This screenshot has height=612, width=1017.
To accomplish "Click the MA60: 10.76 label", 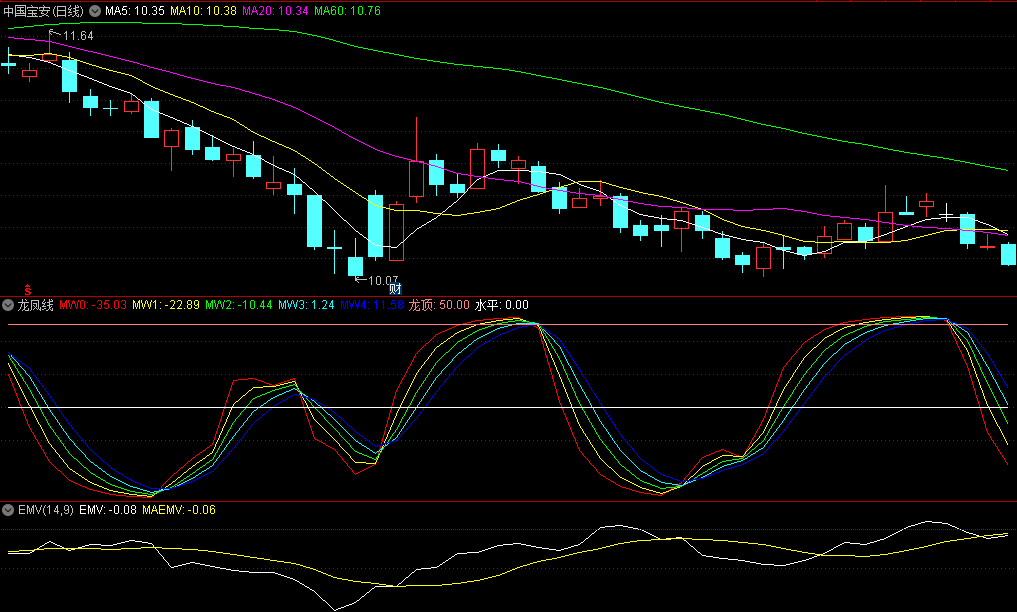I will [347, 11].
